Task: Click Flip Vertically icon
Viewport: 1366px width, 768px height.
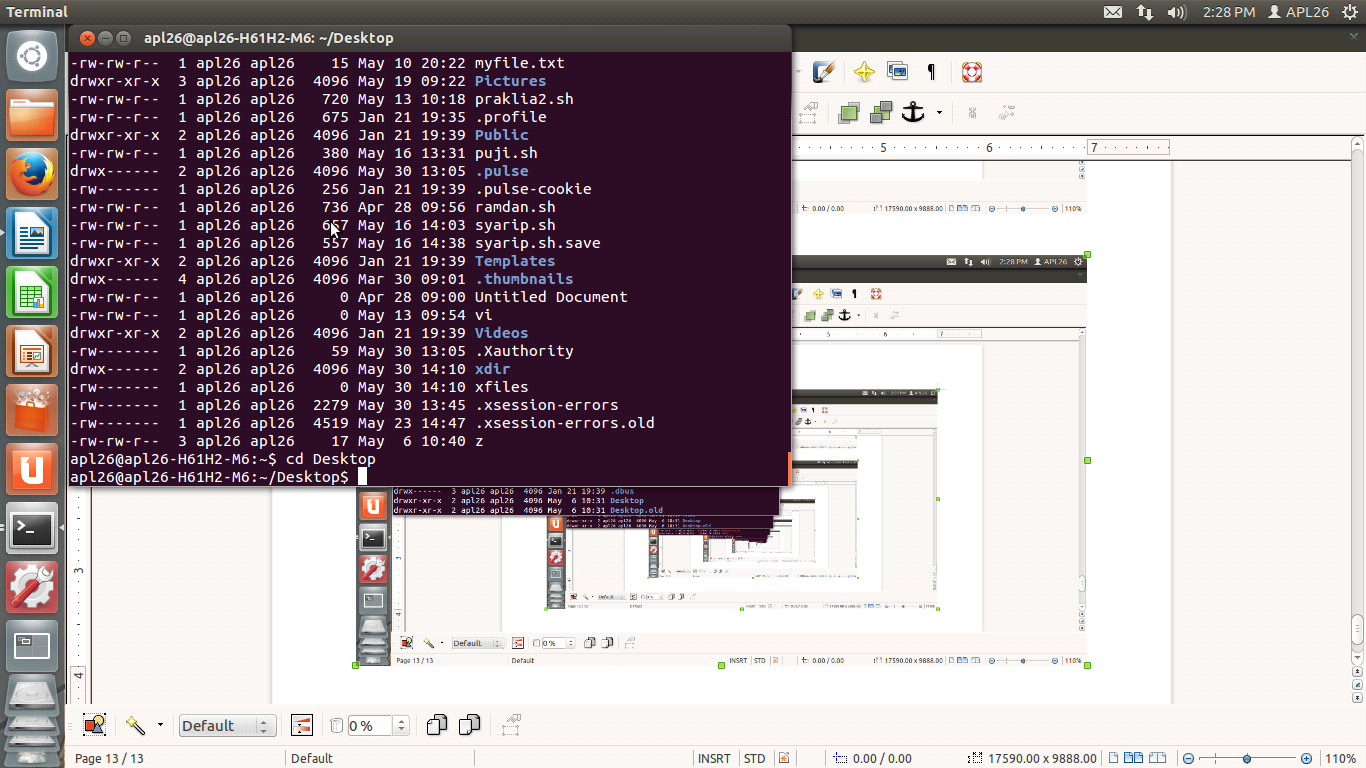Action: click(x=469, y=725)
